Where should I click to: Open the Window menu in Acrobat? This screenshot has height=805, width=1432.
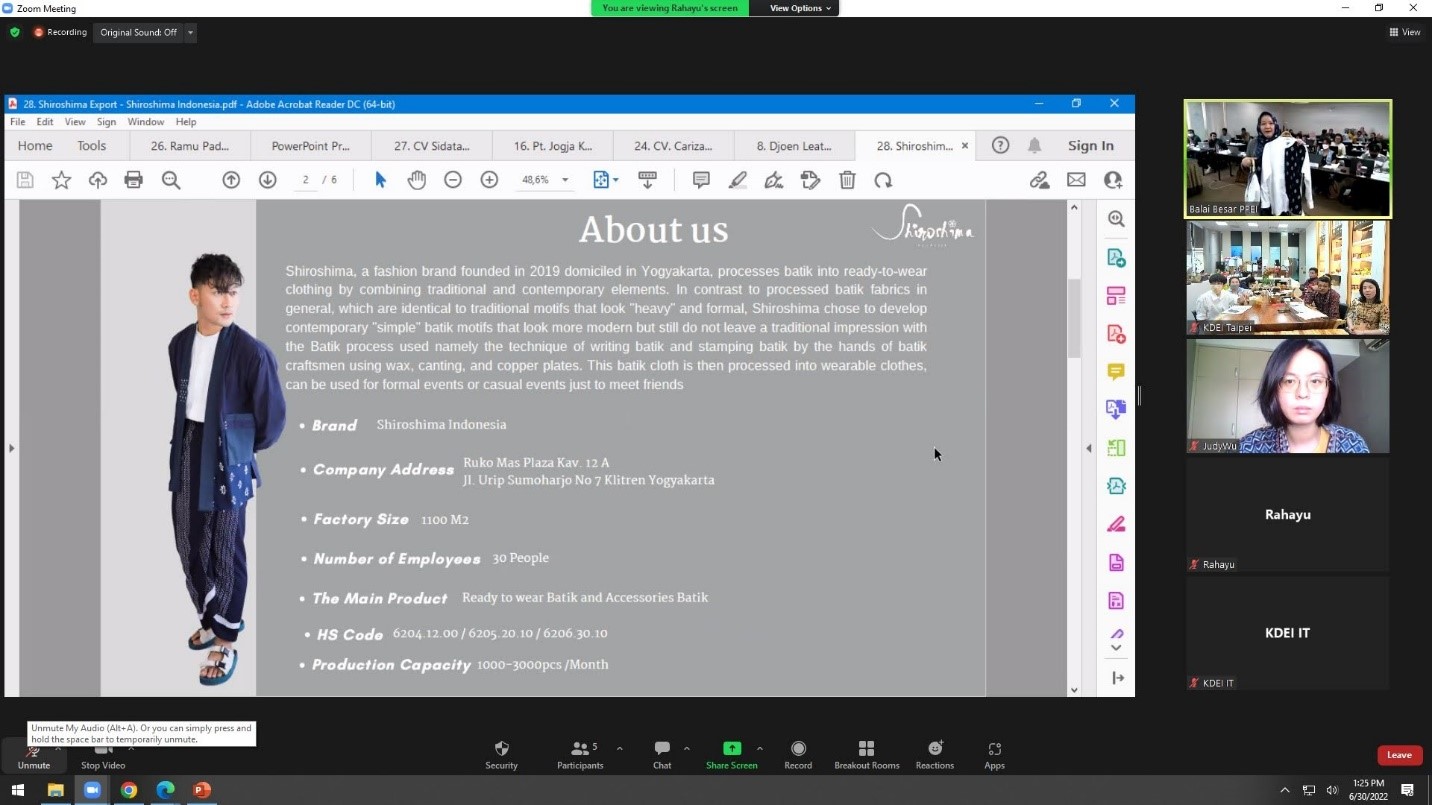click(x=146, y=122)
